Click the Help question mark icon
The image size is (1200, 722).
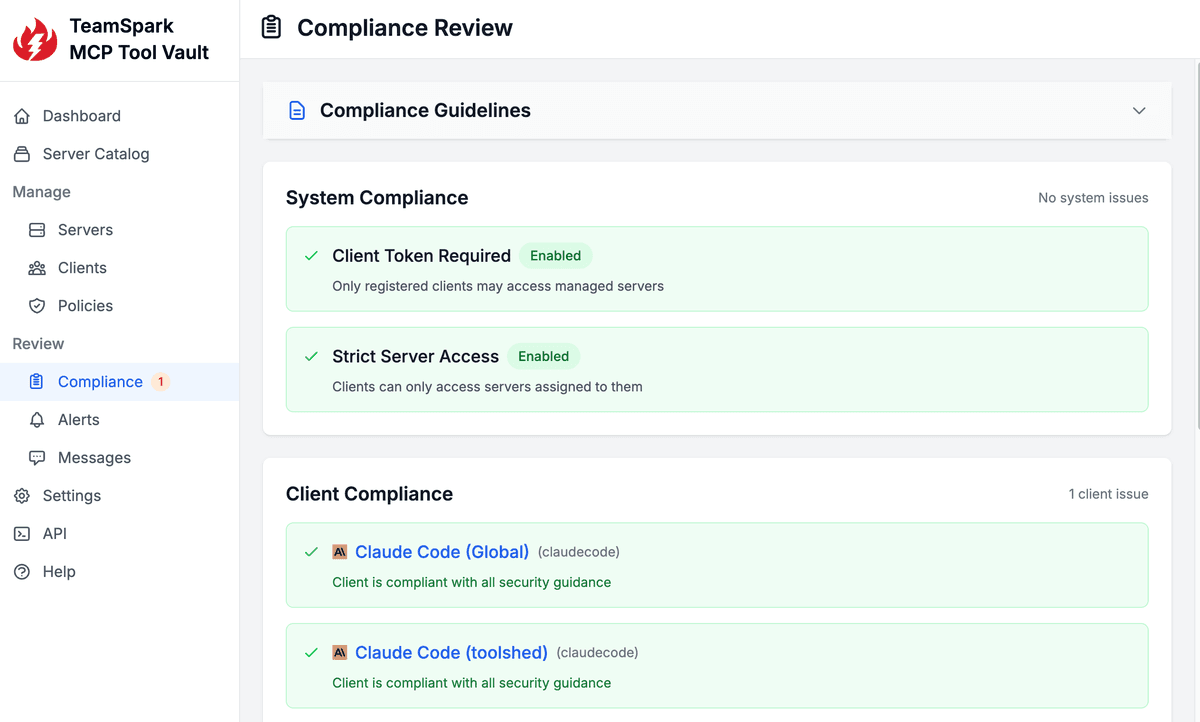tap(21, 571)
